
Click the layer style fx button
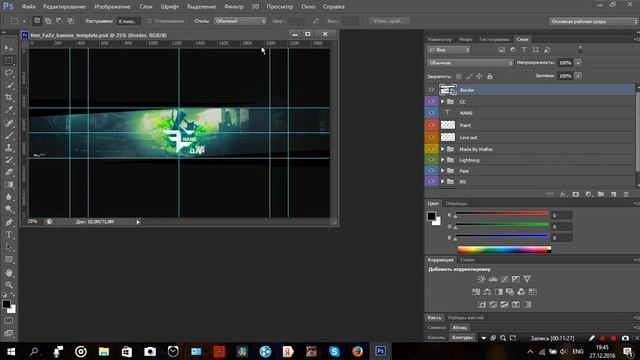(563, 194)
